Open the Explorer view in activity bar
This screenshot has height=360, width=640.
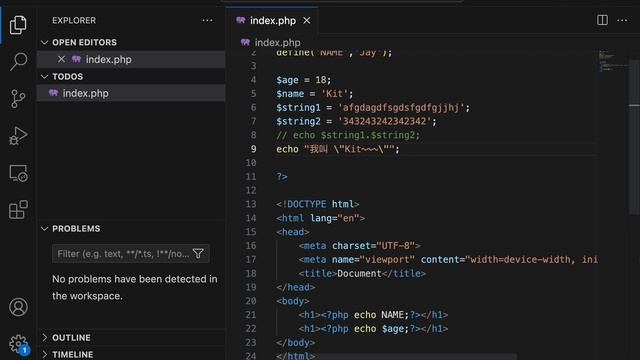coord(18,24)
